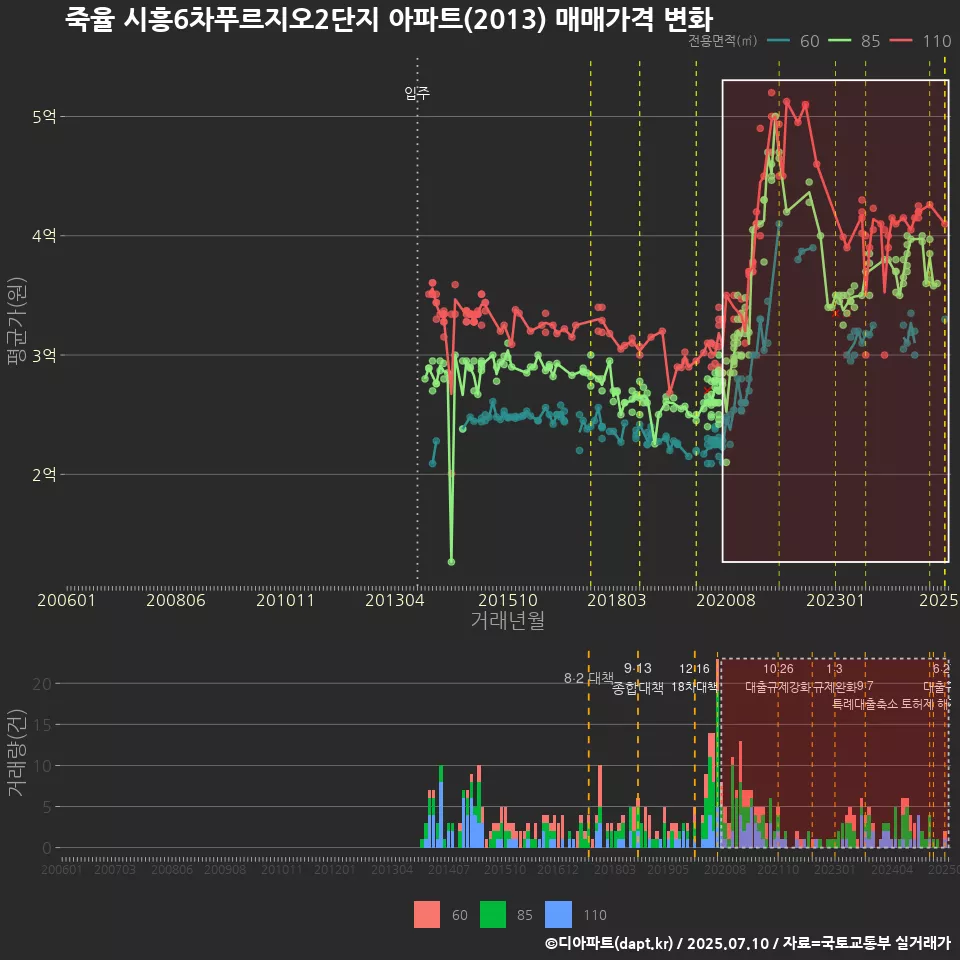The width and height of the screenshot is (960, 960).
Task: Click the 8·2 대책 policy label
Action: tap(588, 678)
